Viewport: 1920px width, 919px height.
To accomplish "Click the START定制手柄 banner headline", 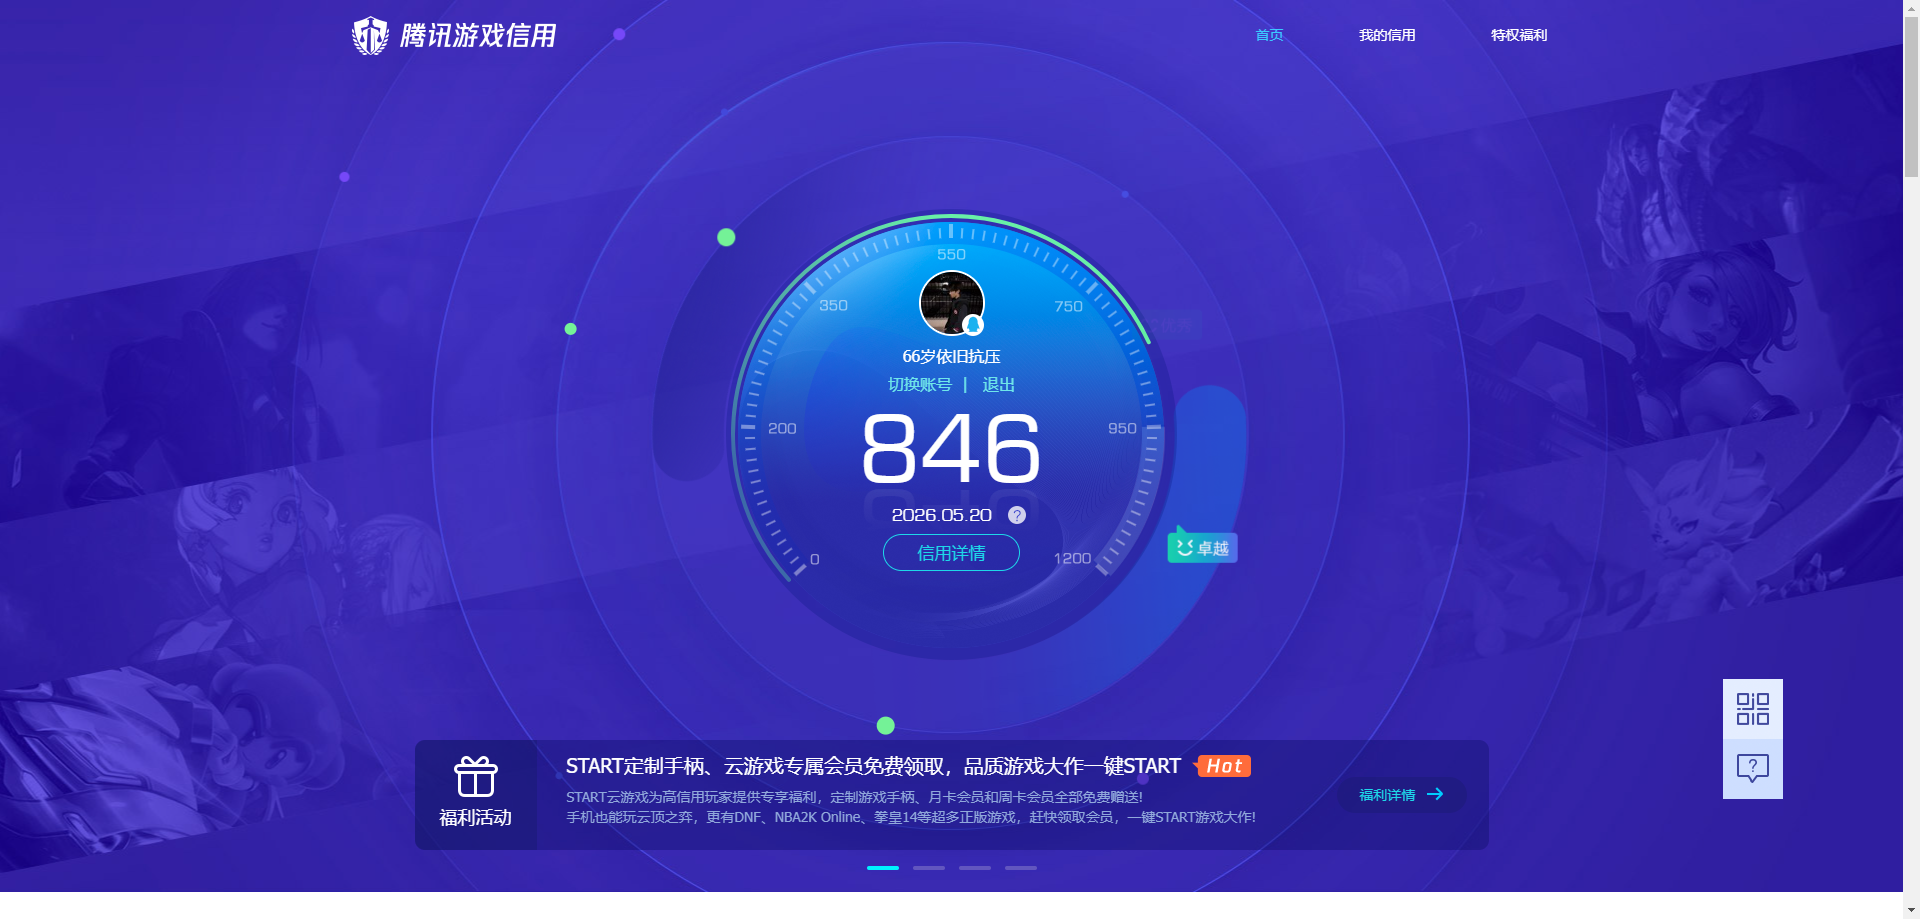I will point(873,766).
